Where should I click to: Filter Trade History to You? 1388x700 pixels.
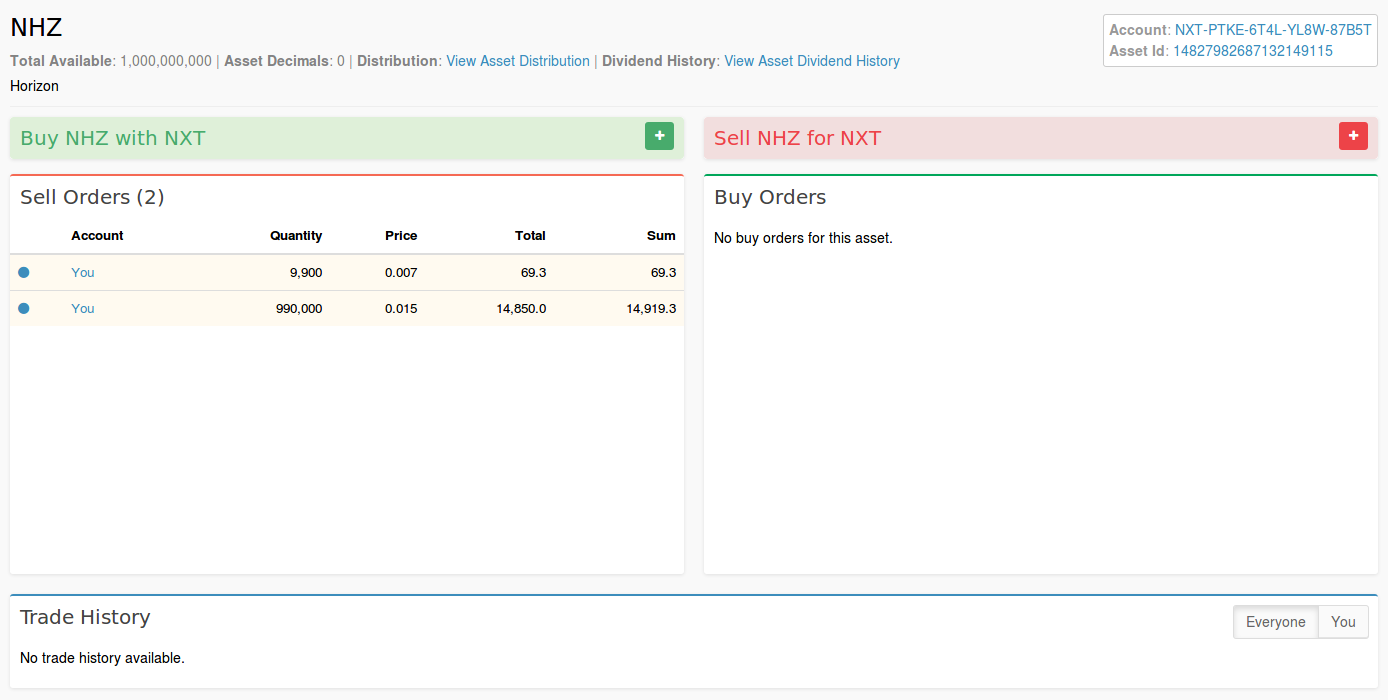click(1343, 622)
